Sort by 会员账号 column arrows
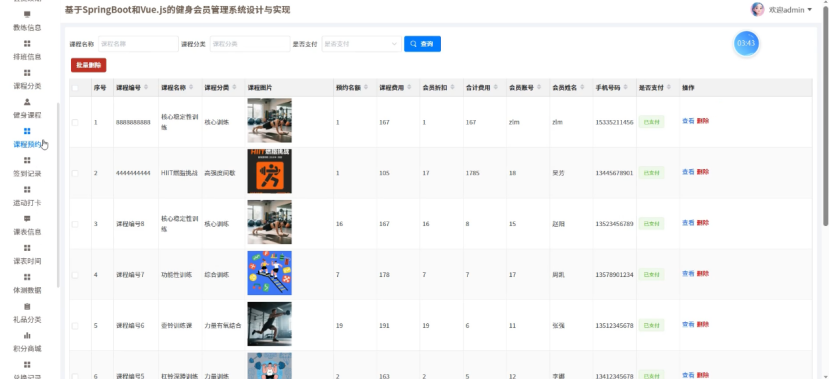Viewport: 829px width, 379px height. pyautogui.click(x=539, y=87)
